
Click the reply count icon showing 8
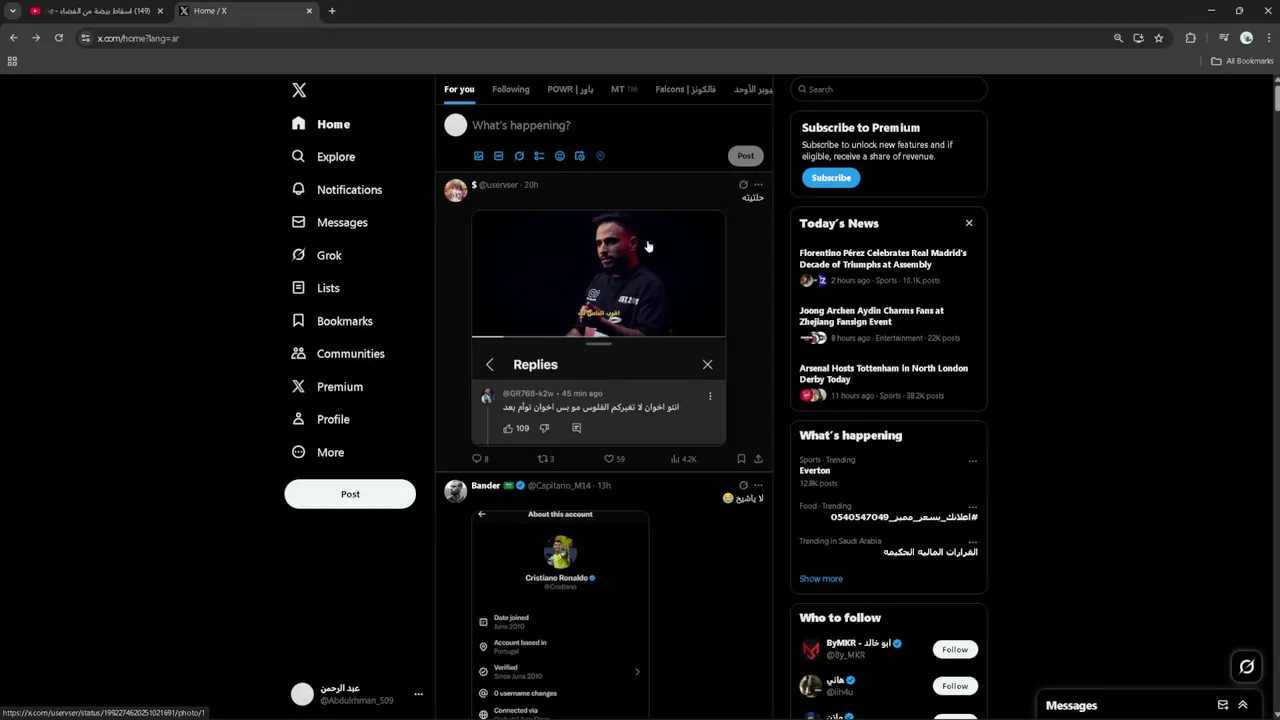(x=480, y=459)
